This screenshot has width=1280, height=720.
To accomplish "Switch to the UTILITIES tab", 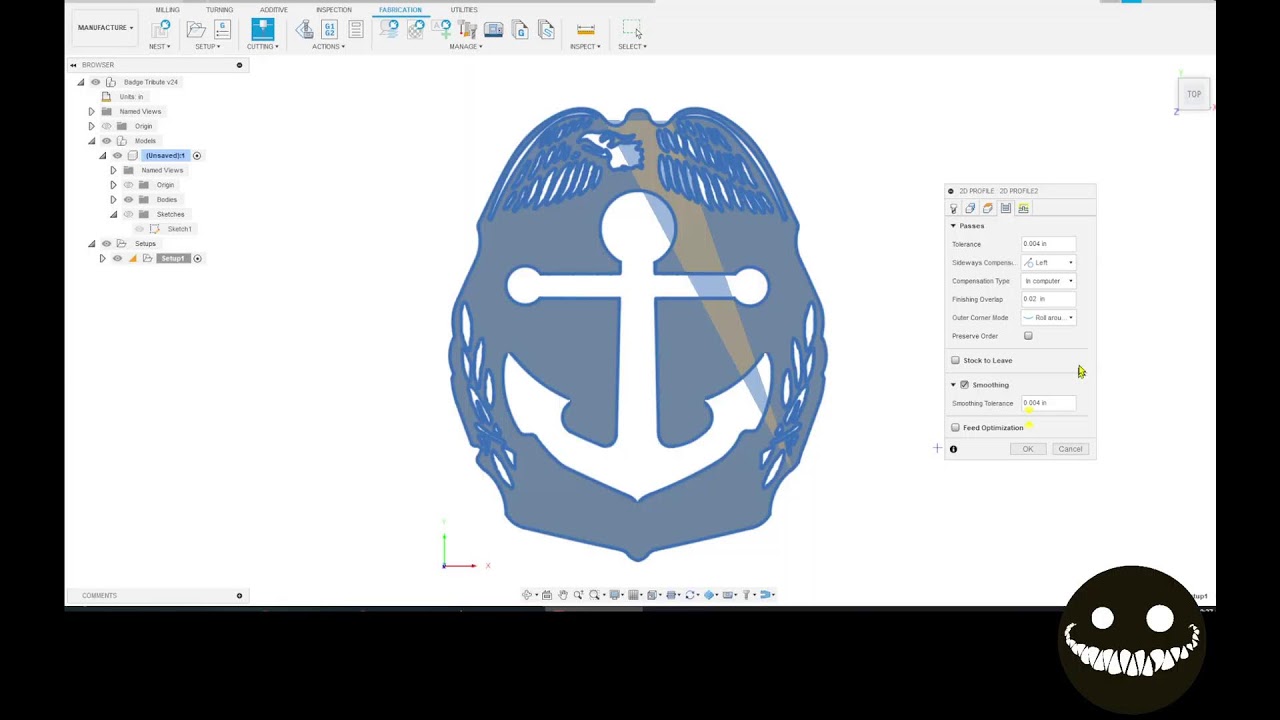I will 464,10.
